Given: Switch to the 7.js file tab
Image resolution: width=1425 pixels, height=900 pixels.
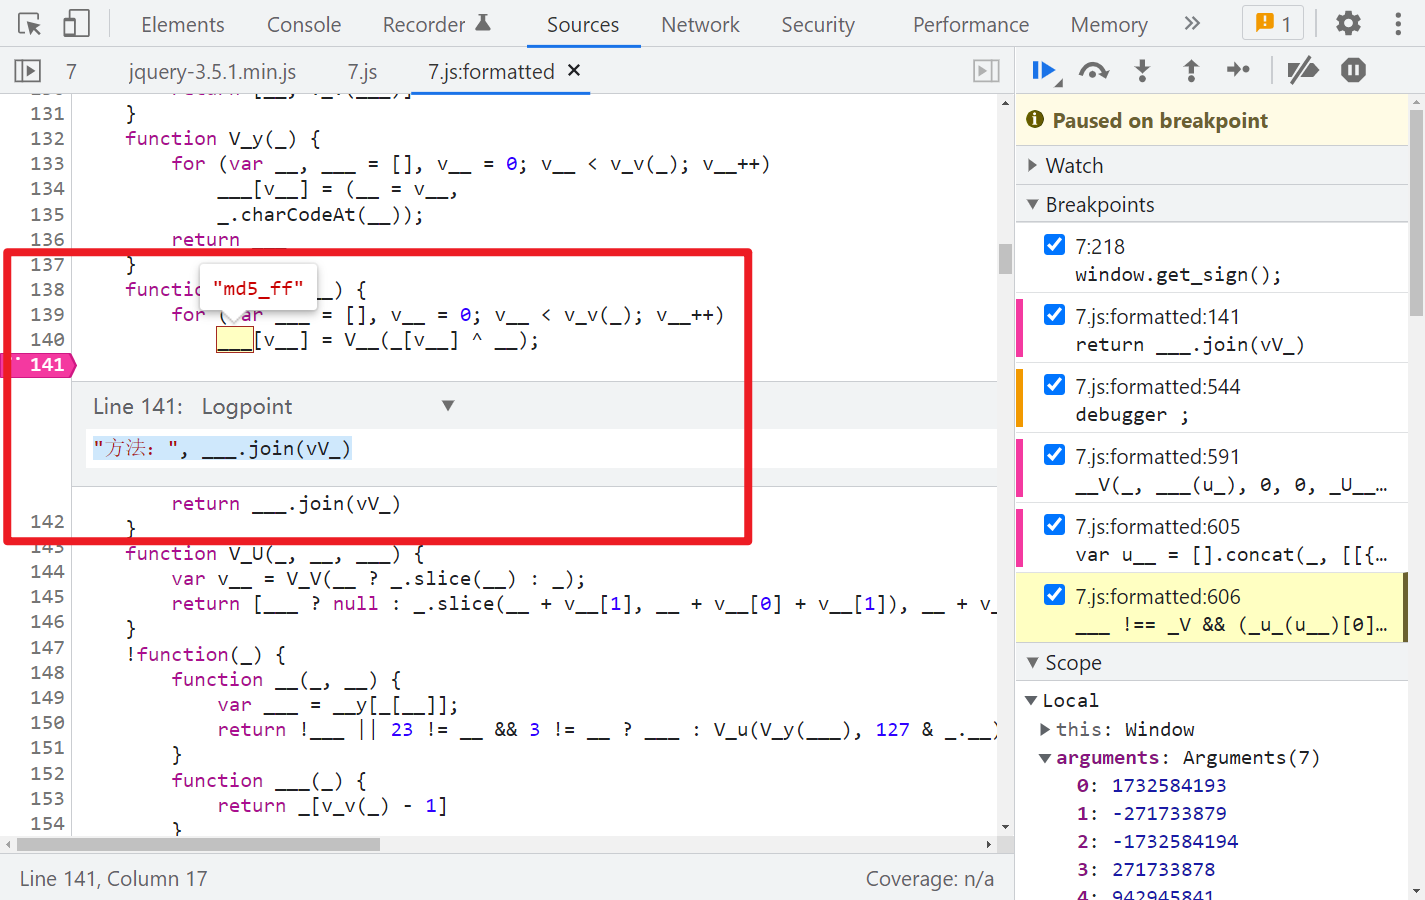Looking at the screenshot, I should pos(362,72).
